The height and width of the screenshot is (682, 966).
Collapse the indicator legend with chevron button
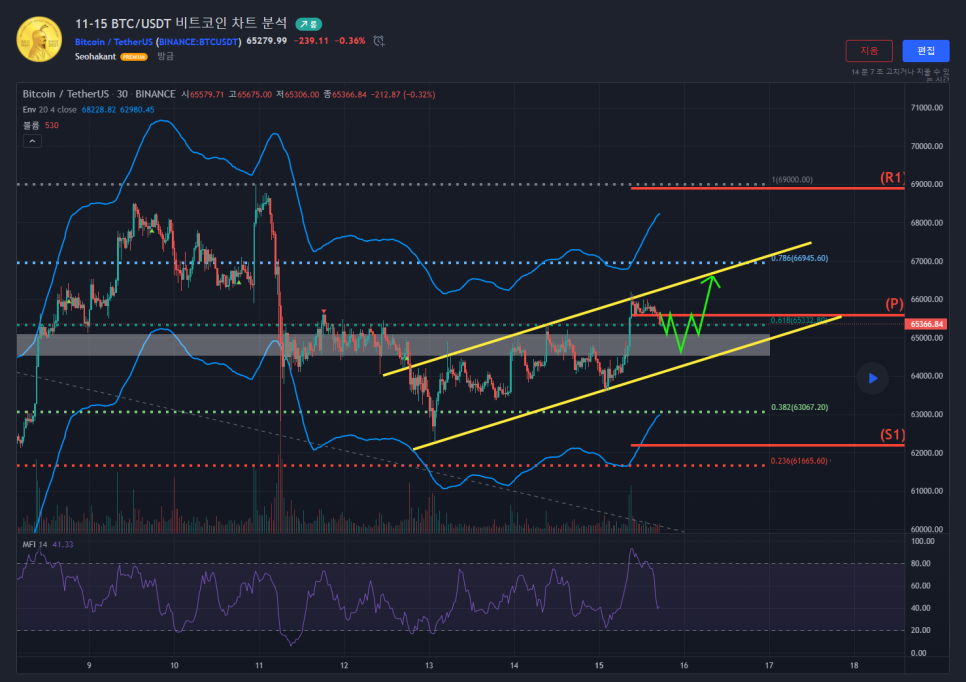(x=32, y=143)
